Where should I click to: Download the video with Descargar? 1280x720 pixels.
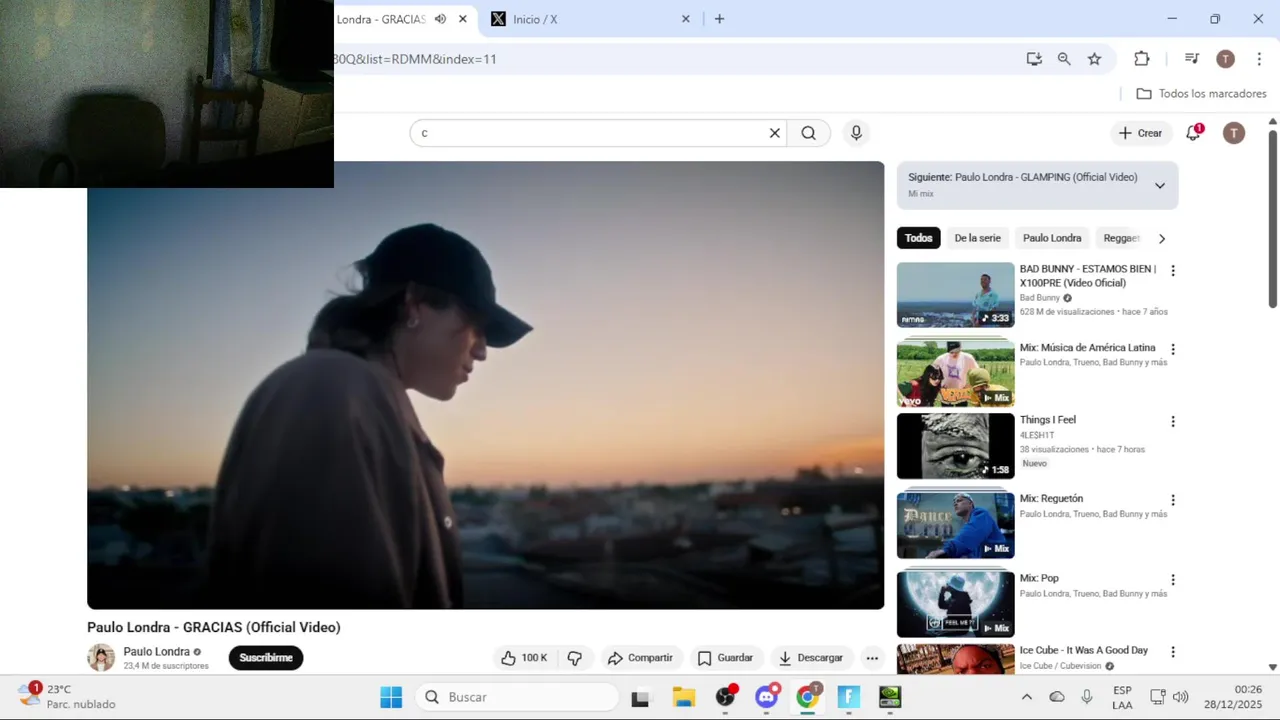click(810, 658)
